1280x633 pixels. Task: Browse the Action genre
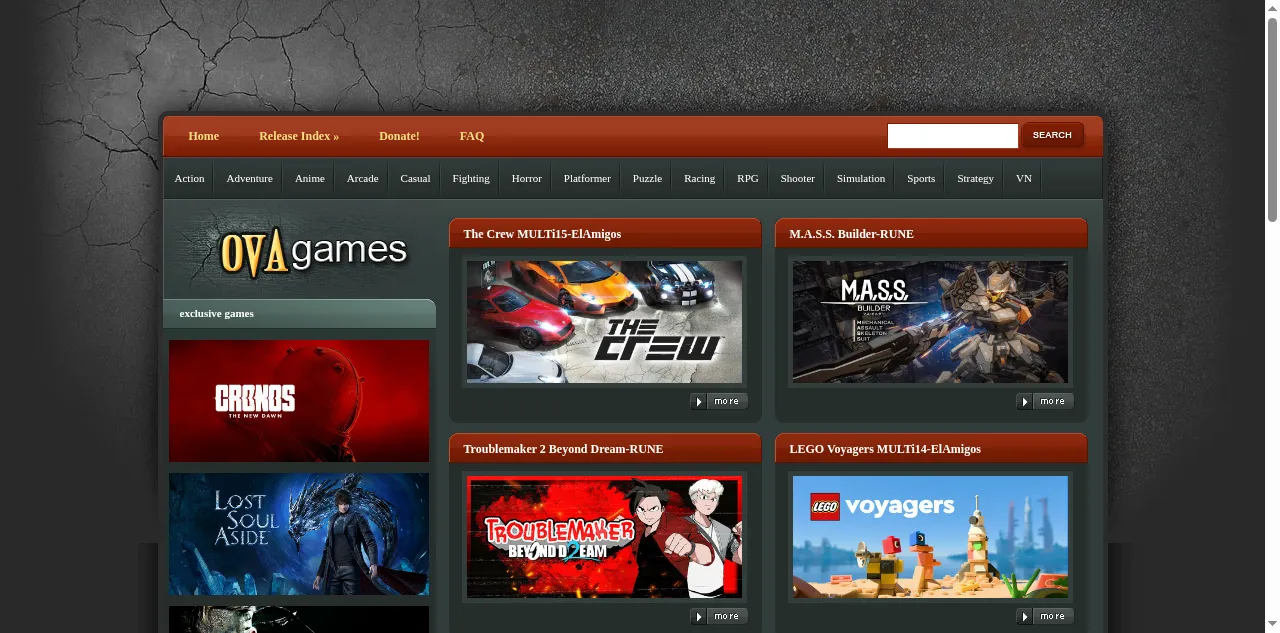pos(189,178)
